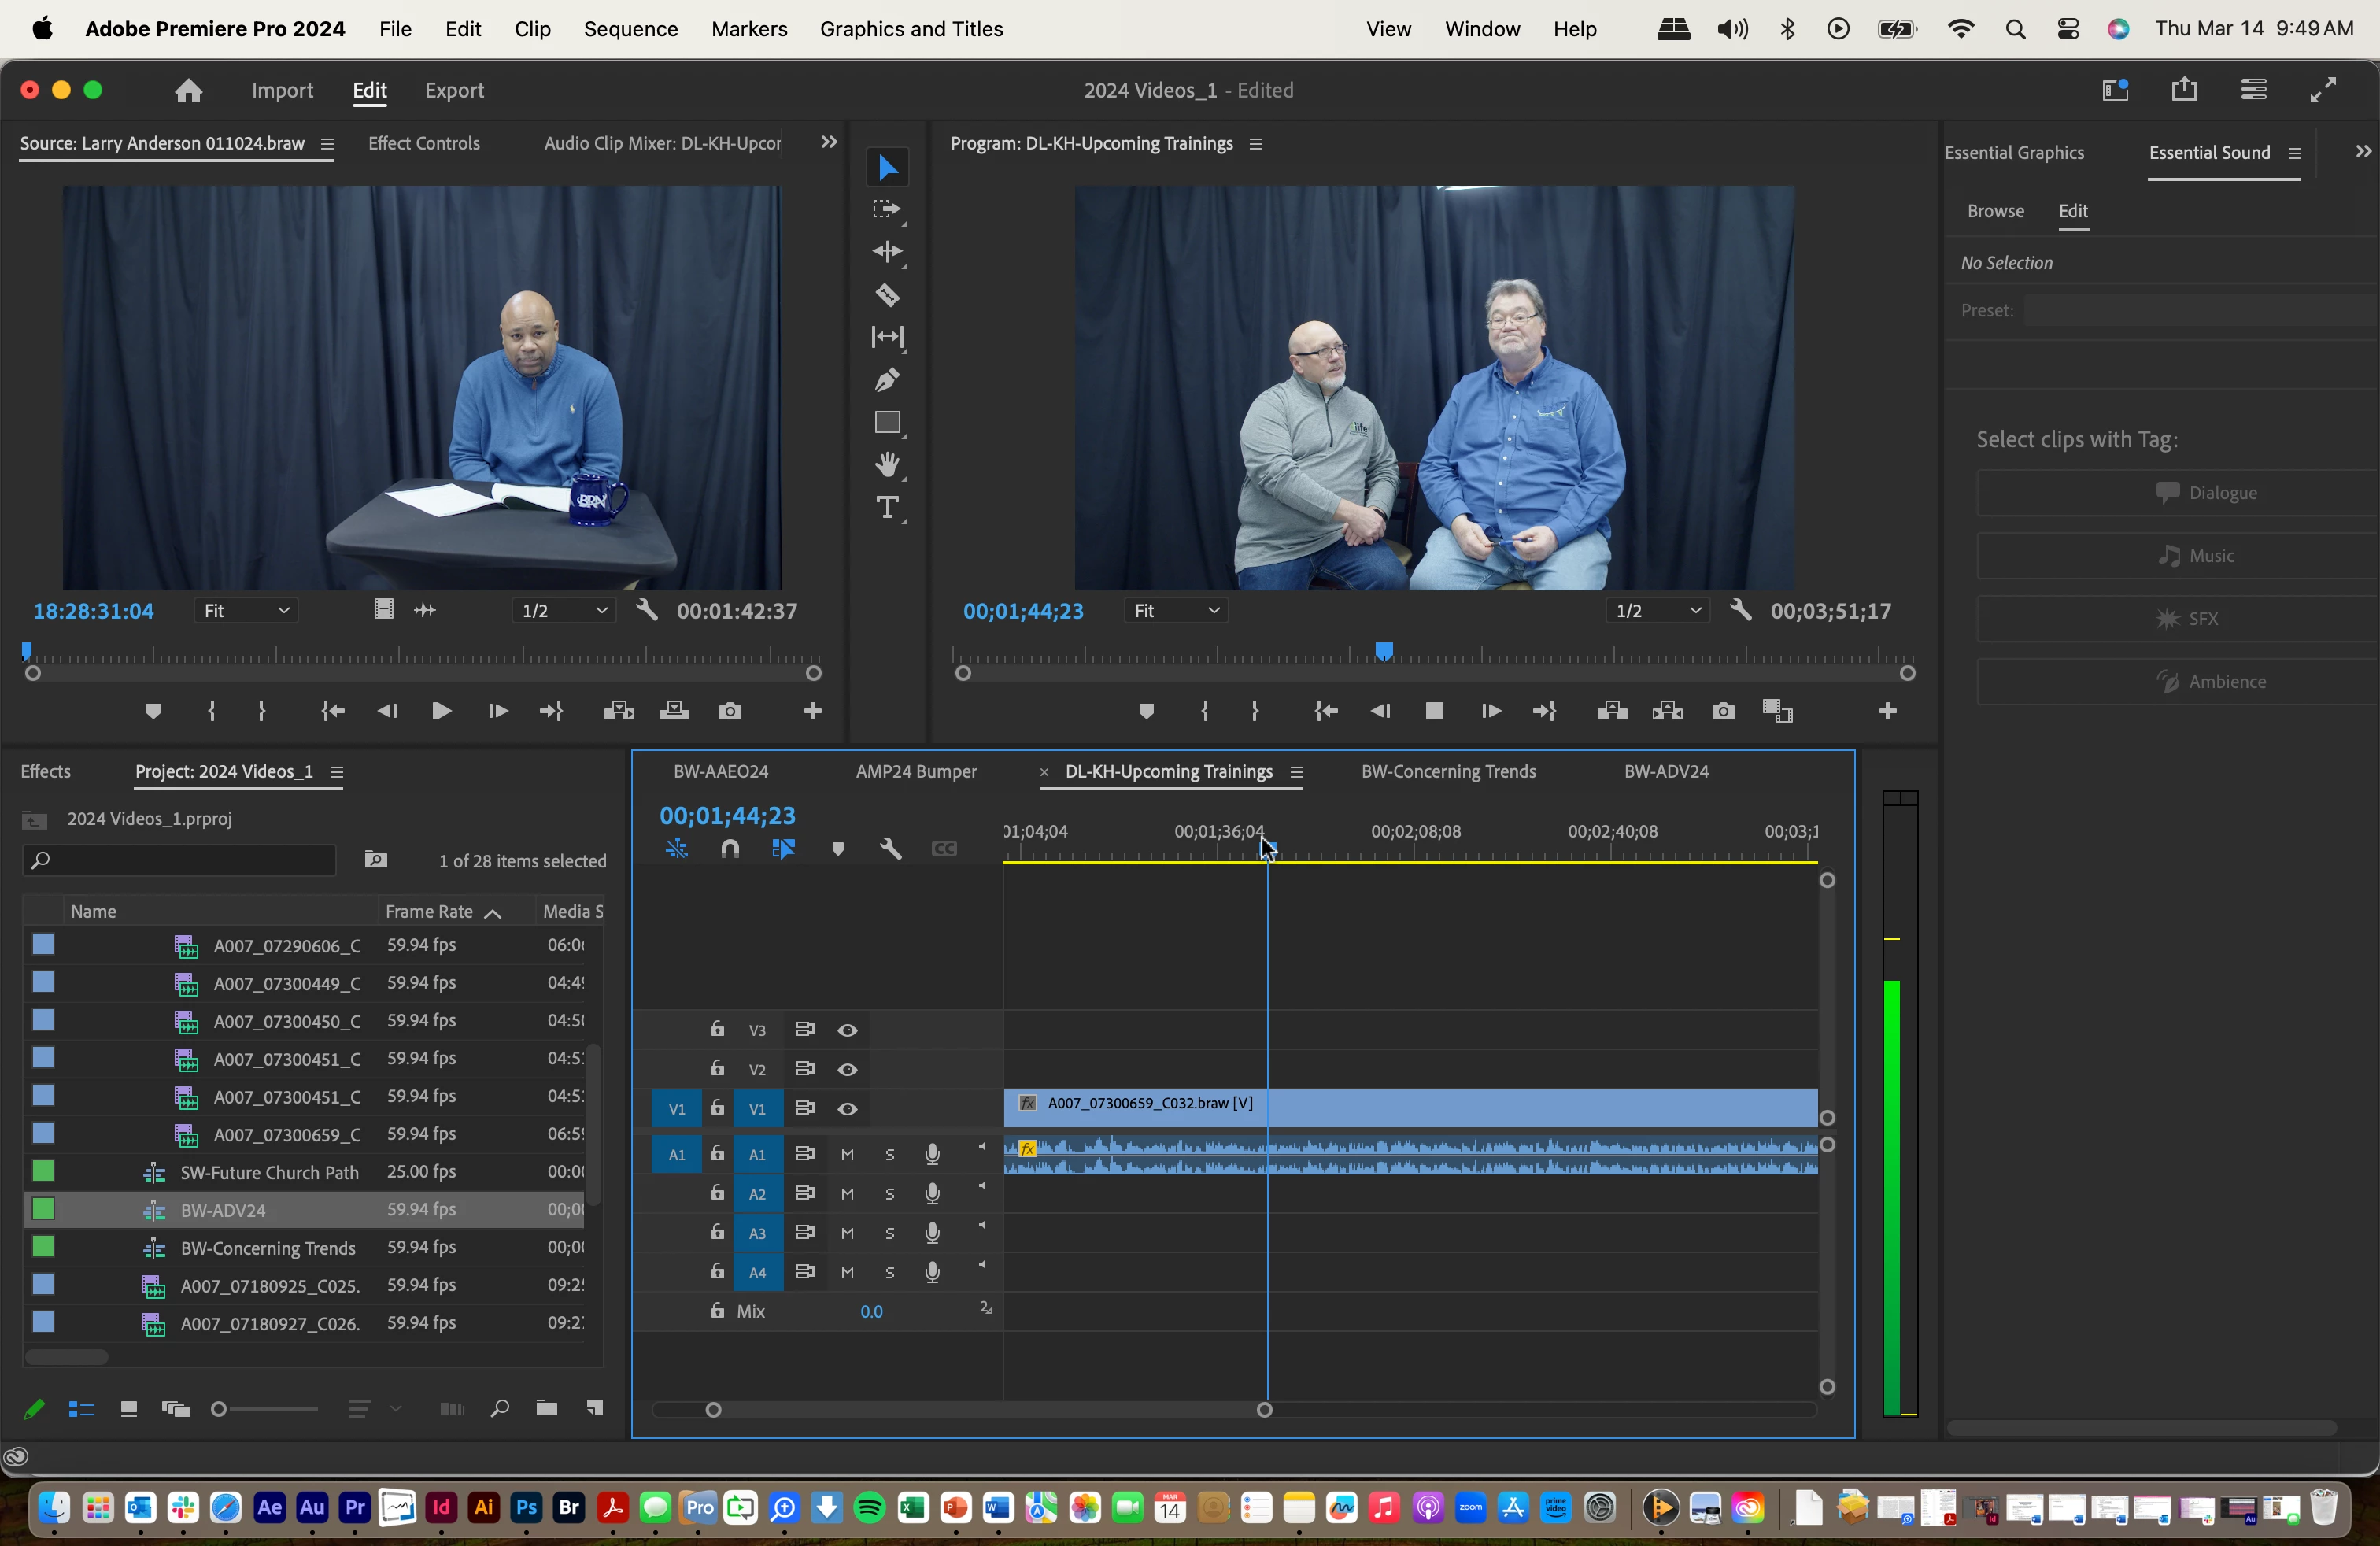Image resolution: width=2380 pixels, height=1546 pixels.
Task: Select the Razor tool
Action: pos(887,295)
